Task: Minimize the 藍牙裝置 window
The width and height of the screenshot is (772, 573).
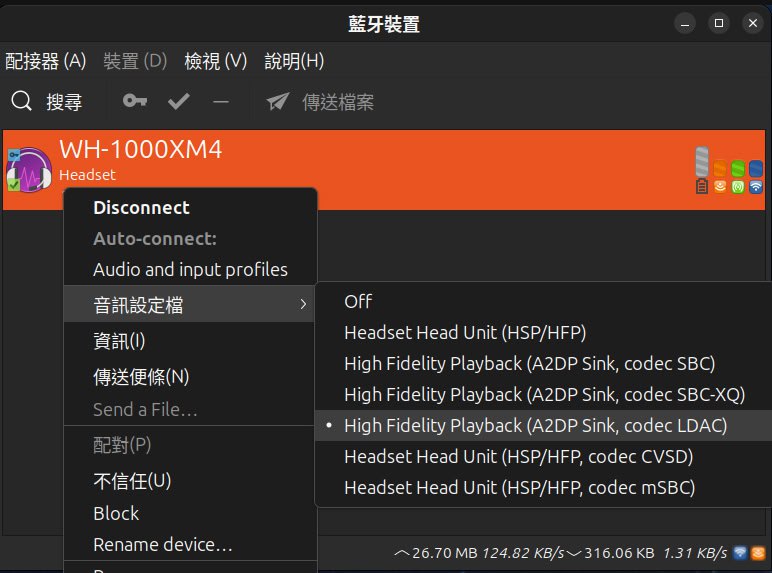Action: (685, 23)
